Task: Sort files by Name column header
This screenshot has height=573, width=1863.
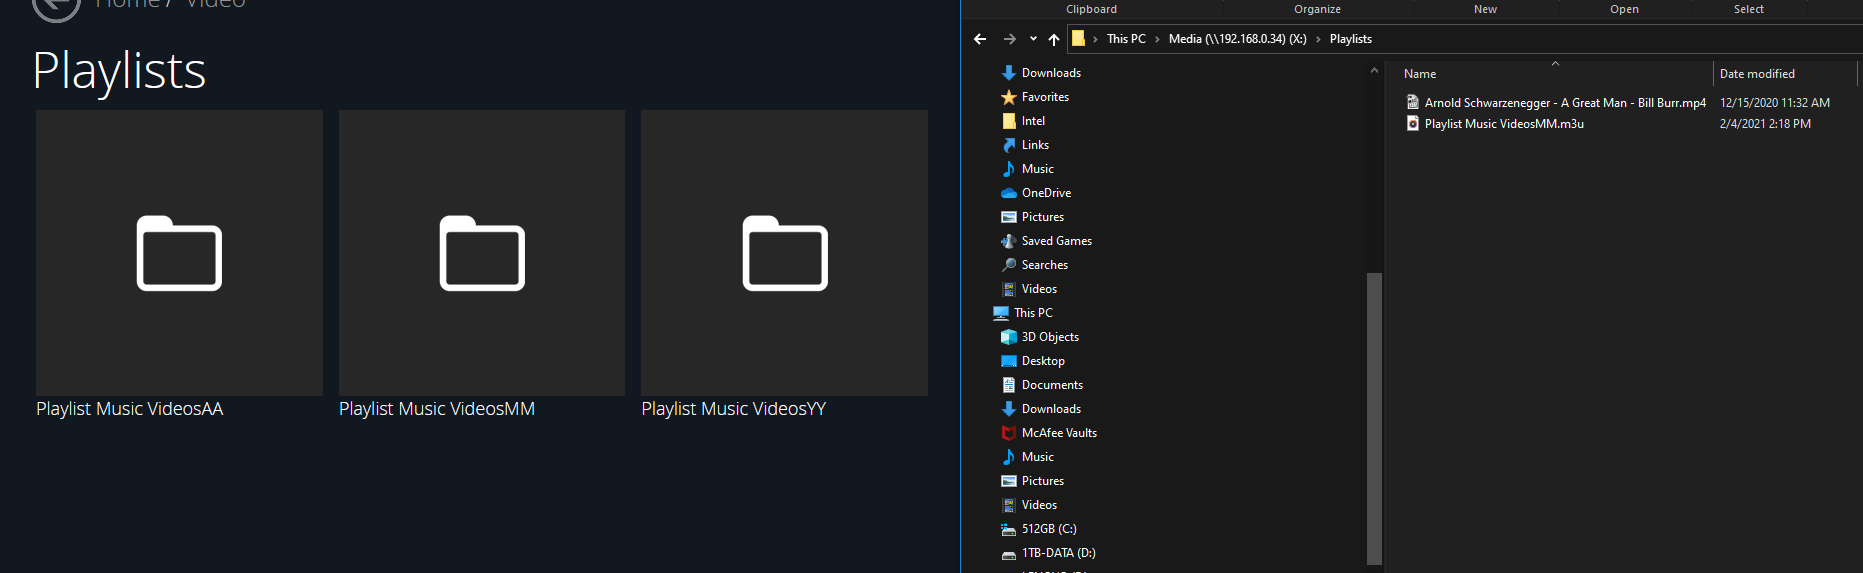Action: click(x=1420, y=74)
